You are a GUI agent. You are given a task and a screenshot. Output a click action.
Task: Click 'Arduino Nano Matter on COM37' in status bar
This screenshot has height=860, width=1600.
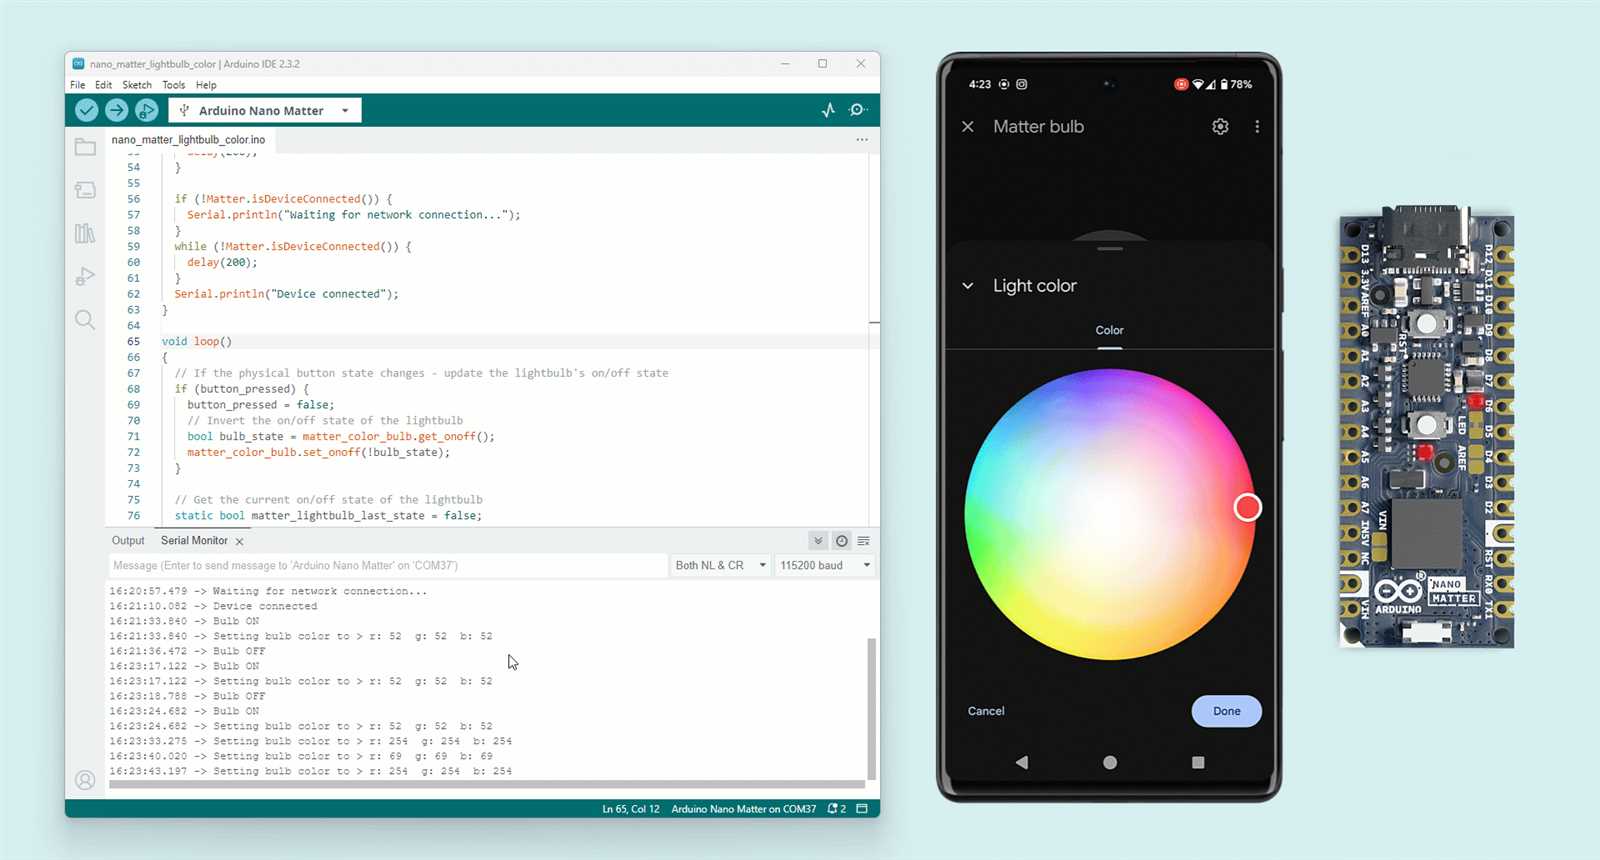tap(744, 809)
